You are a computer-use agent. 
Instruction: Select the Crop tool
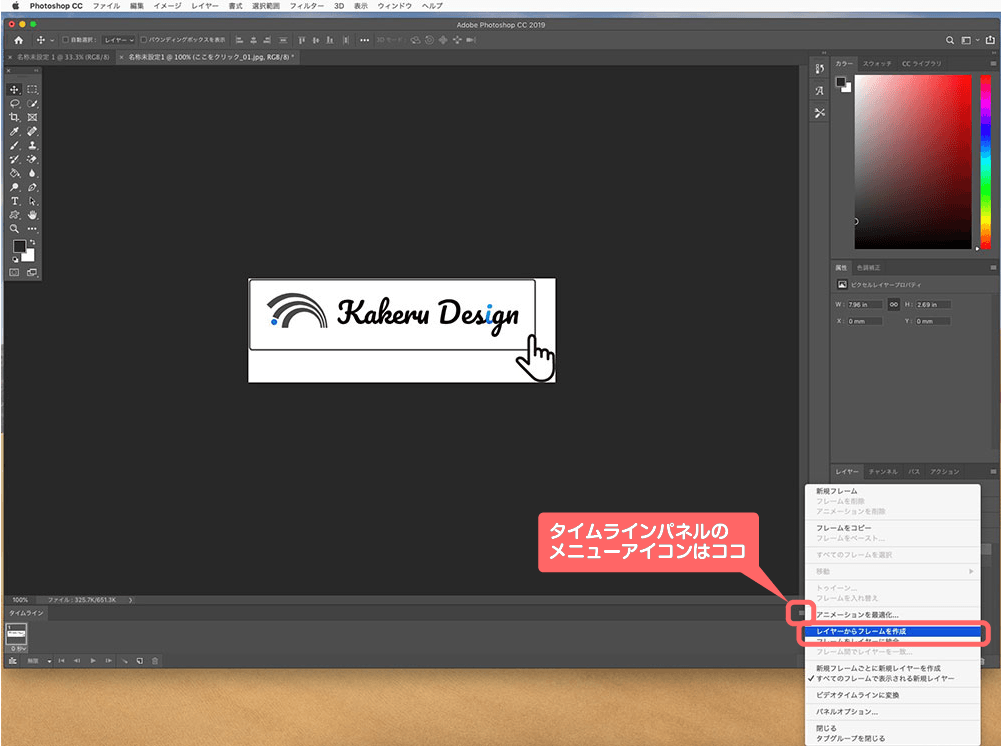tap(14, 117)
